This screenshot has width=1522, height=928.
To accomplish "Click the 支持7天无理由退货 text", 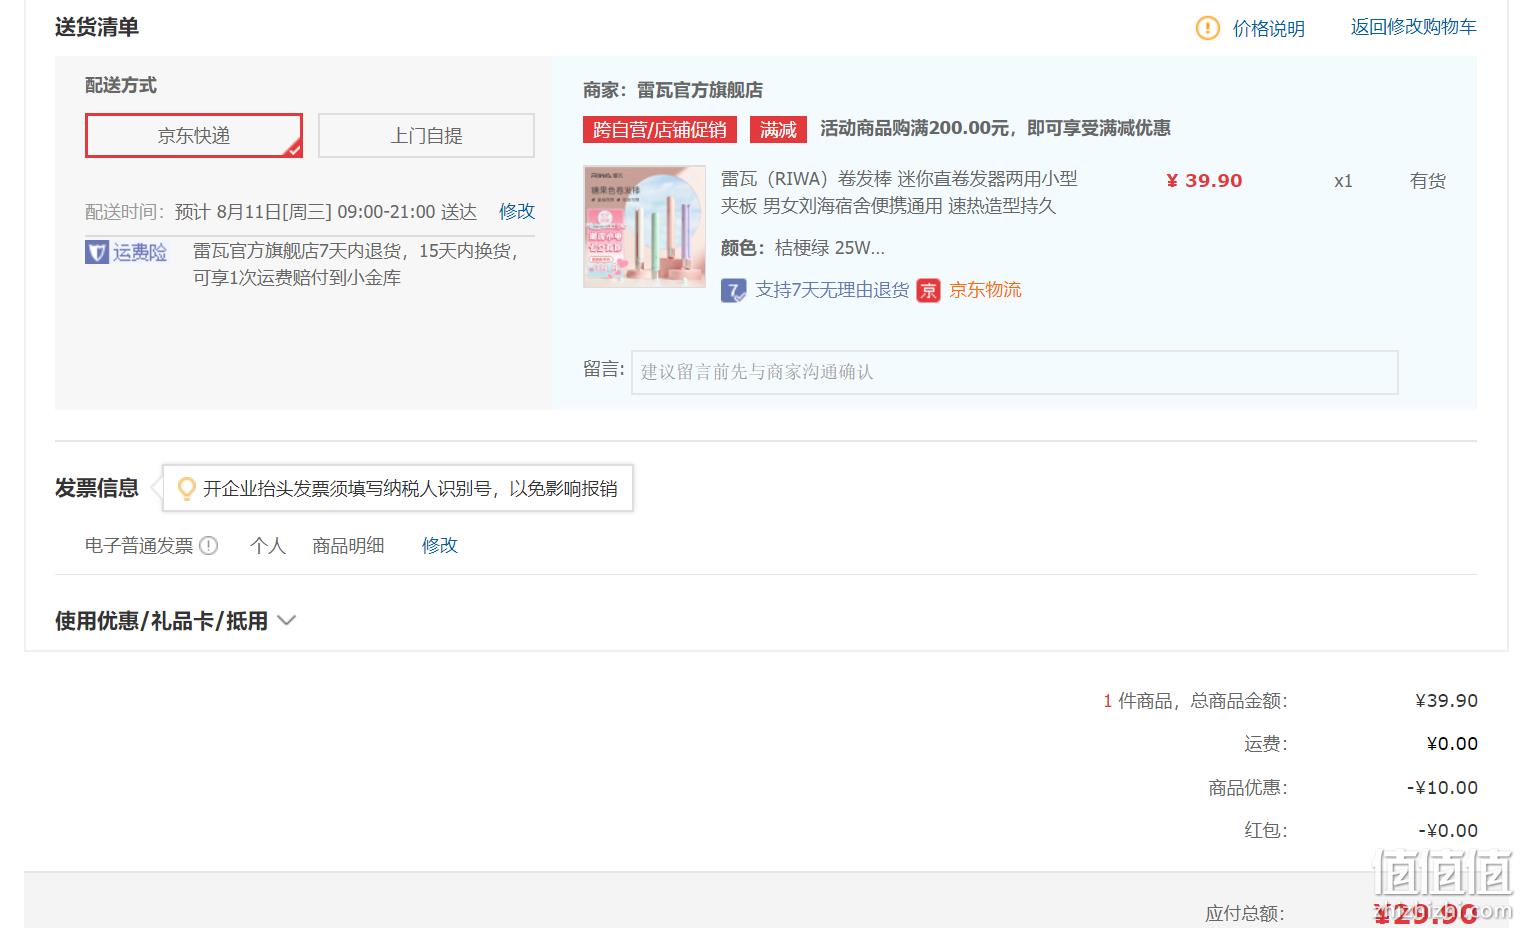I will pyautogui.click(x=832, y=290).
